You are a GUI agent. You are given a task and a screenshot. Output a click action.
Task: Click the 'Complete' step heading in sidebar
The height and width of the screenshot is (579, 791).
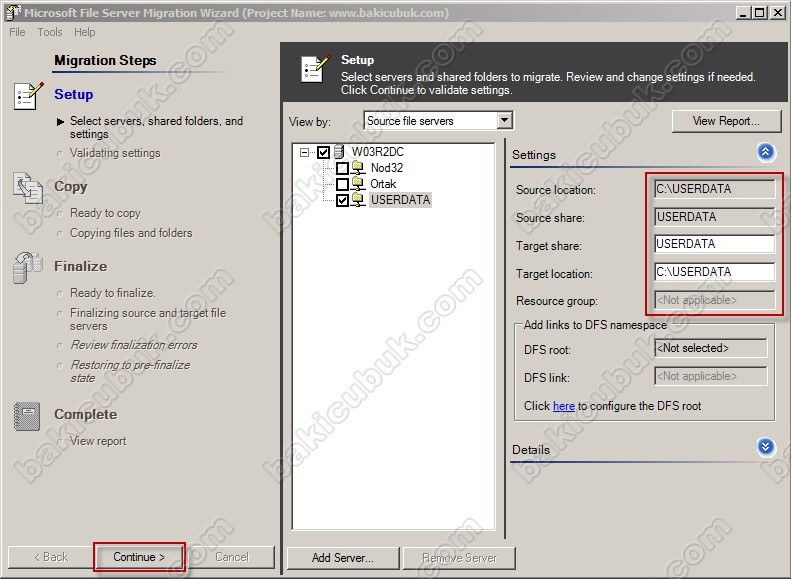pyautogui.click(x=86, y=415)
